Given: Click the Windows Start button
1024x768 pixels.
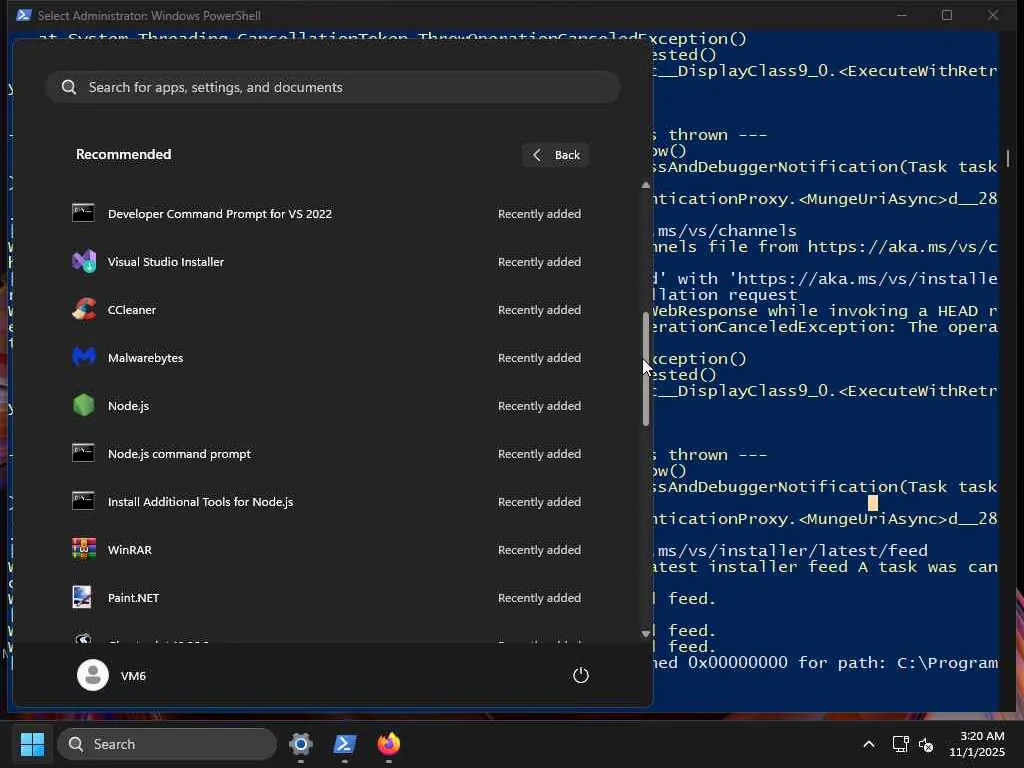Looking at the screenshot, I should [x=32, y=744].
